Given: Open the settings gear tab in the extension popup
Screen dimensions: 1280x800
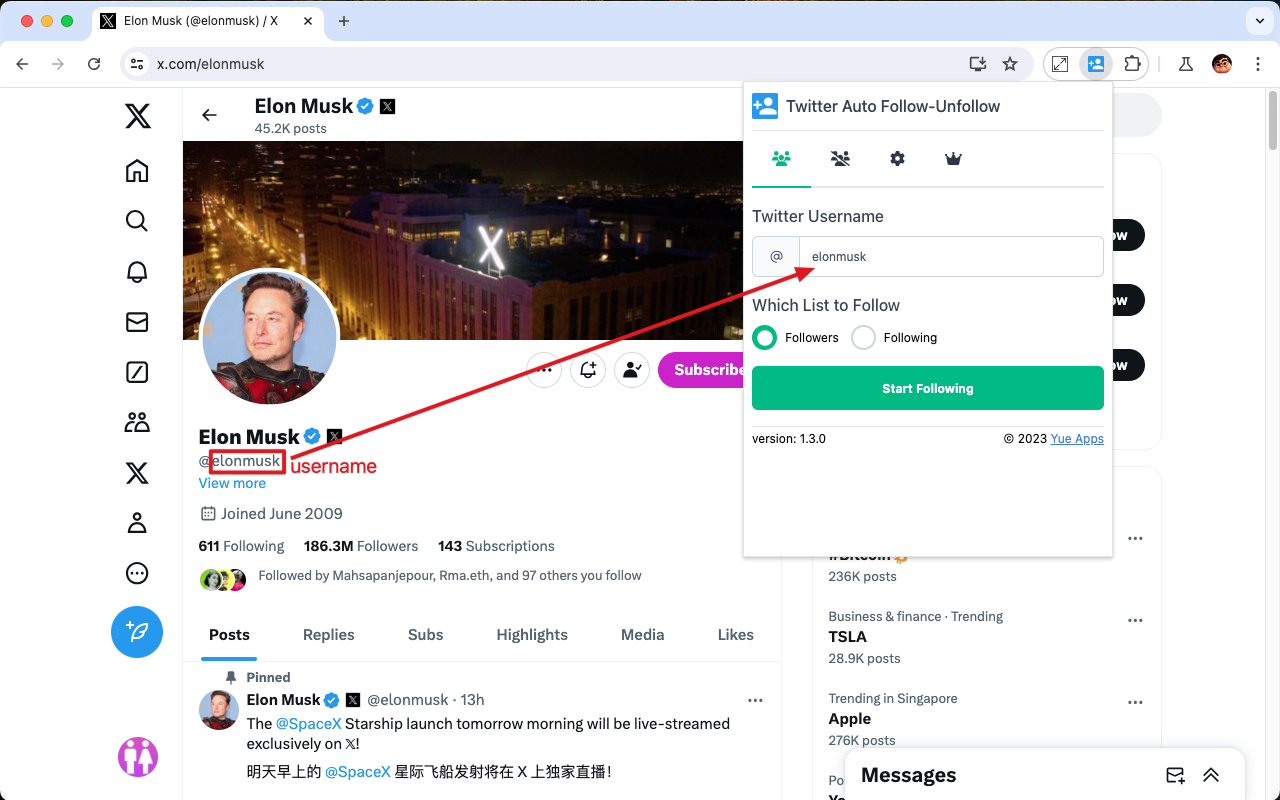Looking at the screenshot, I should 897,158.
